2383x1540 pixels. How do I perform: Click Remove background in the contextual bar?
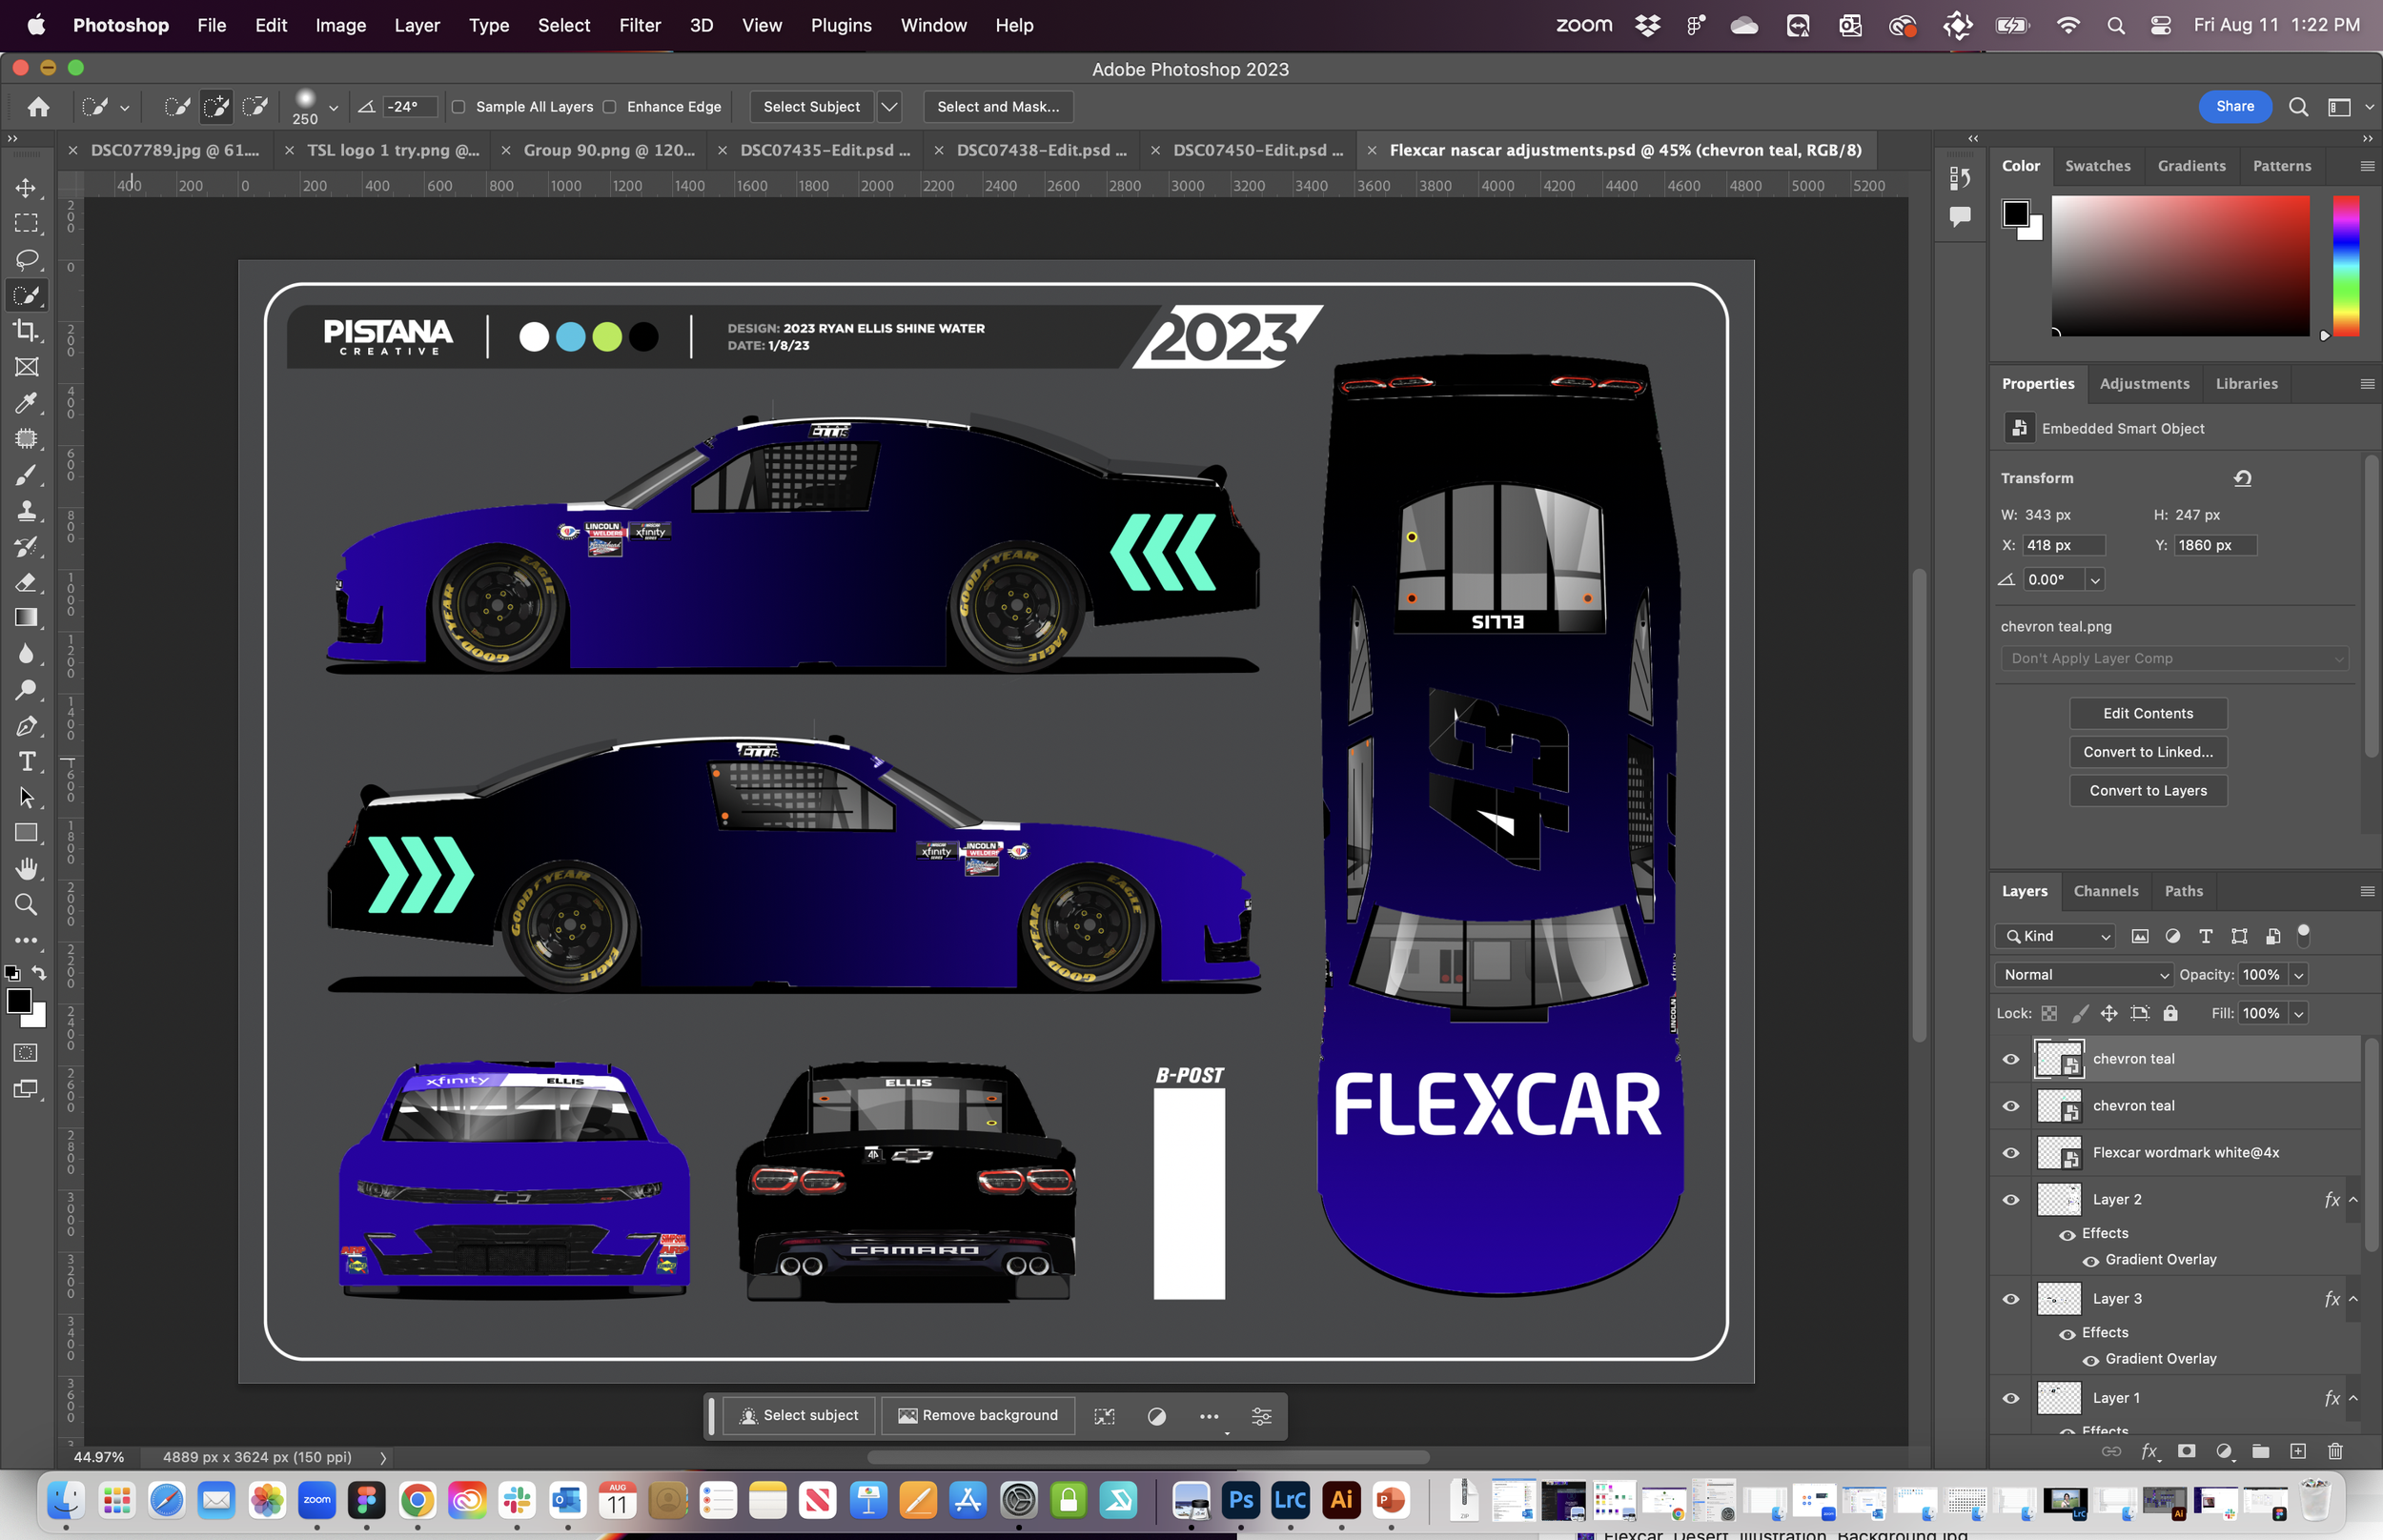click(978, 1415)
